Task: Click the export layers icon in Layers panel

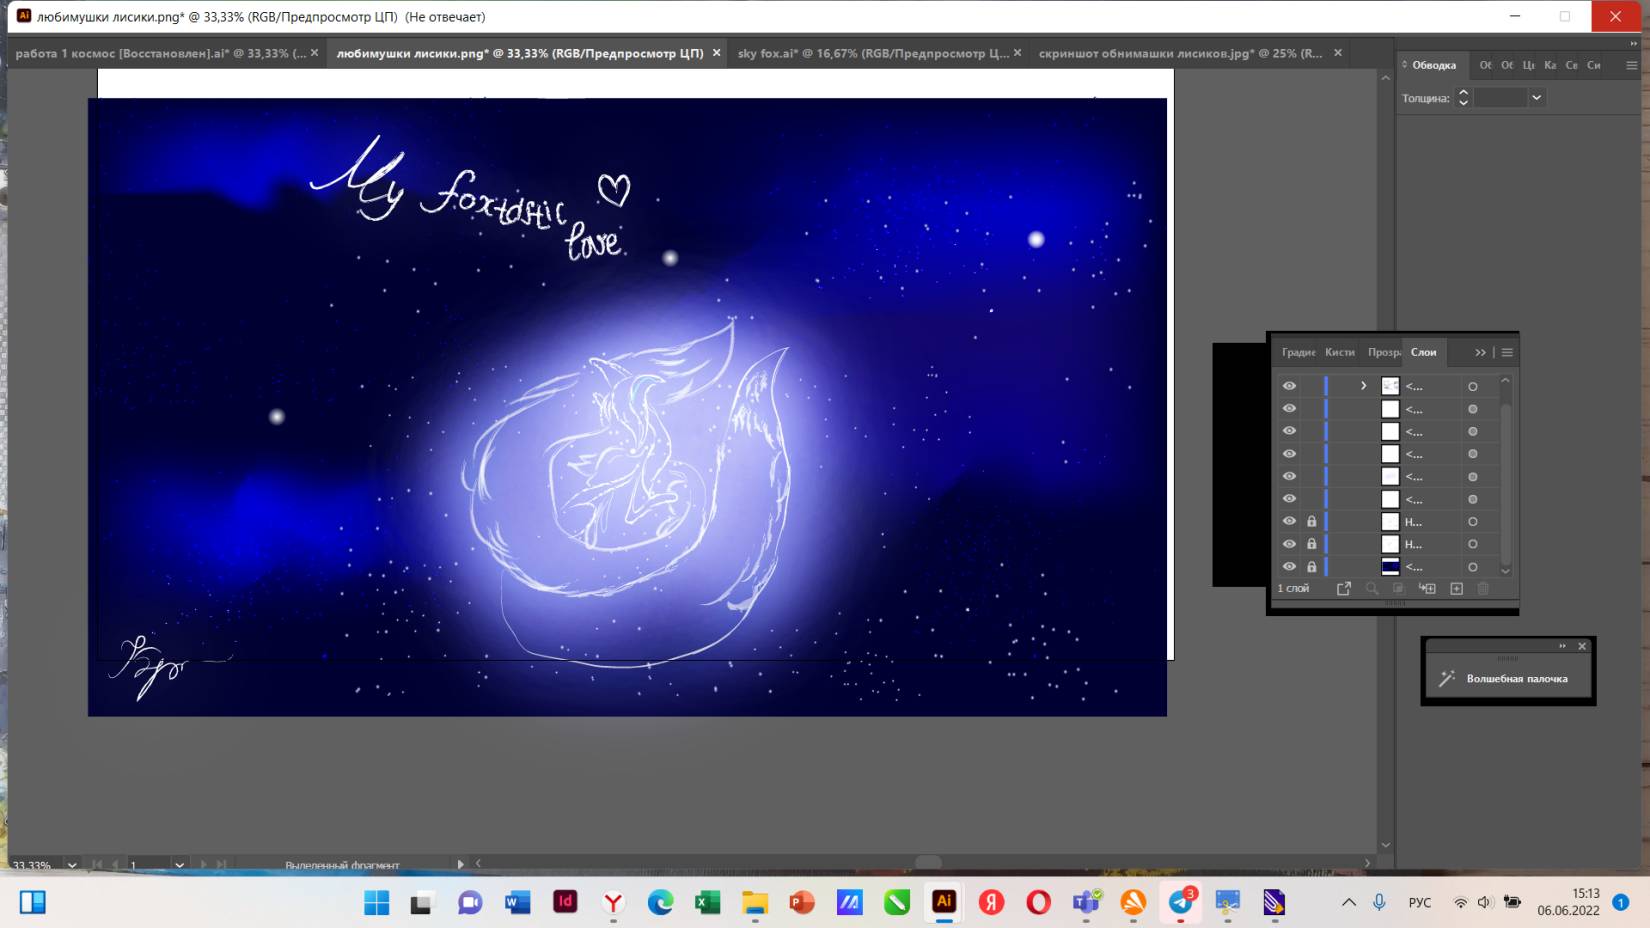Action: point(1344,589)
